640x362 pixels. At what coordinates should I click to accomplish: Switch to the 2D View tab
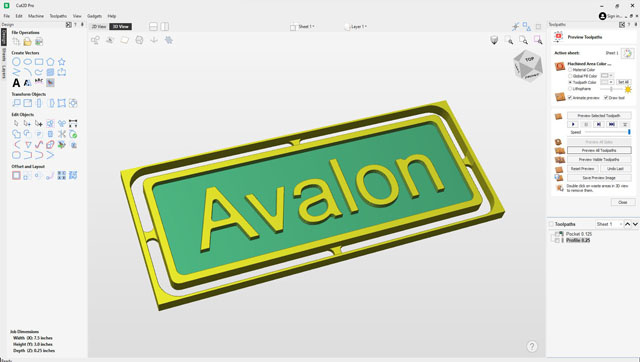point(99,27)
